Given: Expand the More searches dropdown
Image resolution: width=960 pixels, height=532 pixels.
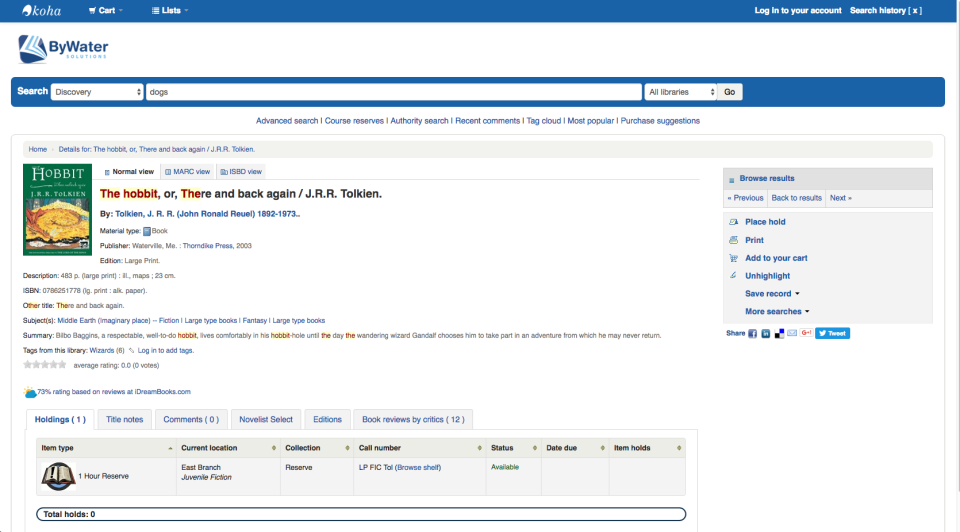Looking at the screenshot, I should tap(777, 312).
